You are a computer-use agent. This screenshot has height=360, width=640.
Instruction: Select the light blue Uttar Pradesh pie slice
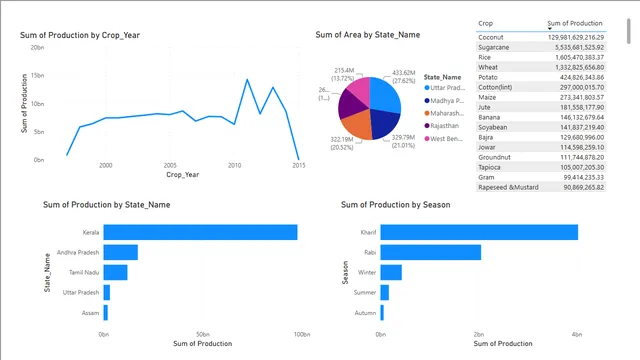(x=384, y=95)
